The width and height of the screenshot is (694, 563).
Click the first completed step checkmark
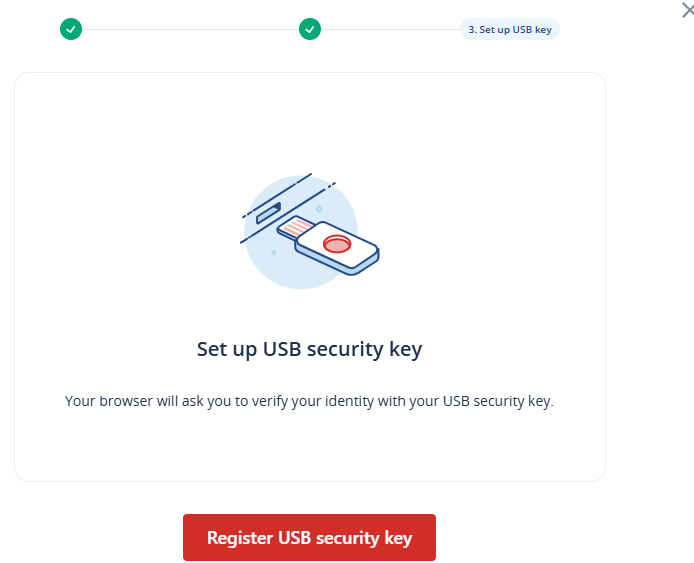[70, 29]
